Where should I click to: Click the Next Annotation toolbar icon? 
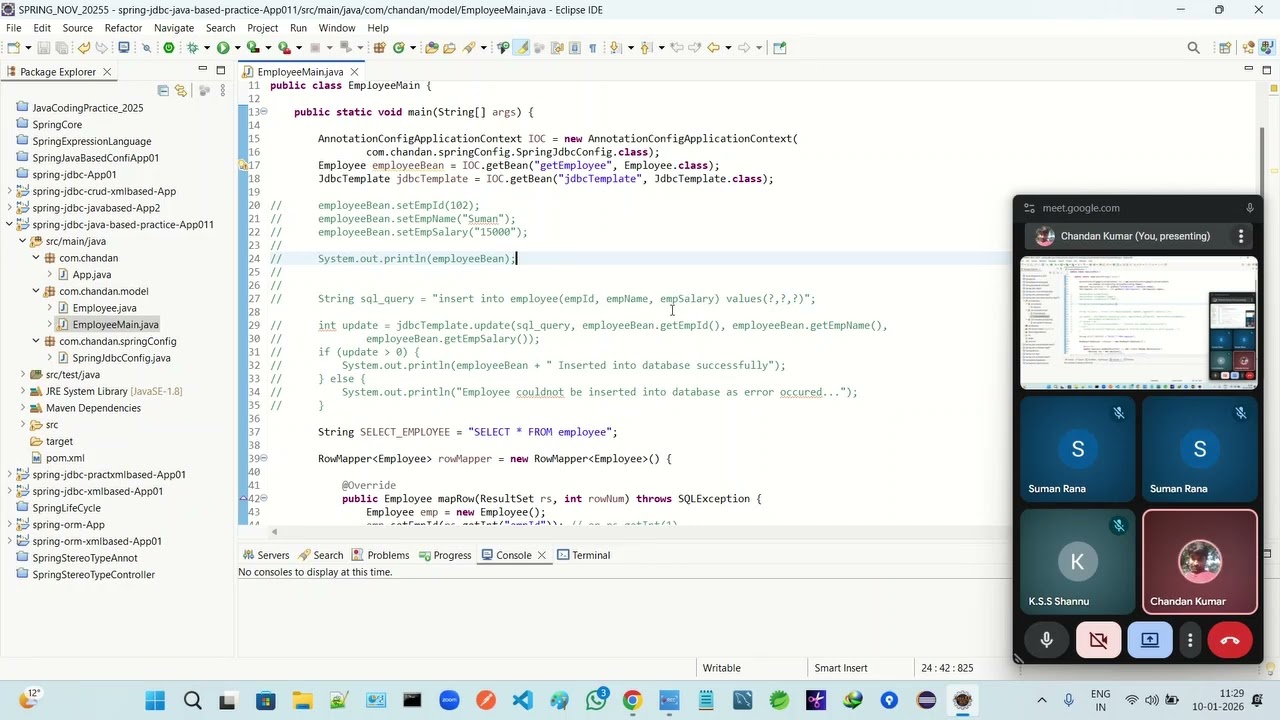pyautogui.click(x=614, y=47)
